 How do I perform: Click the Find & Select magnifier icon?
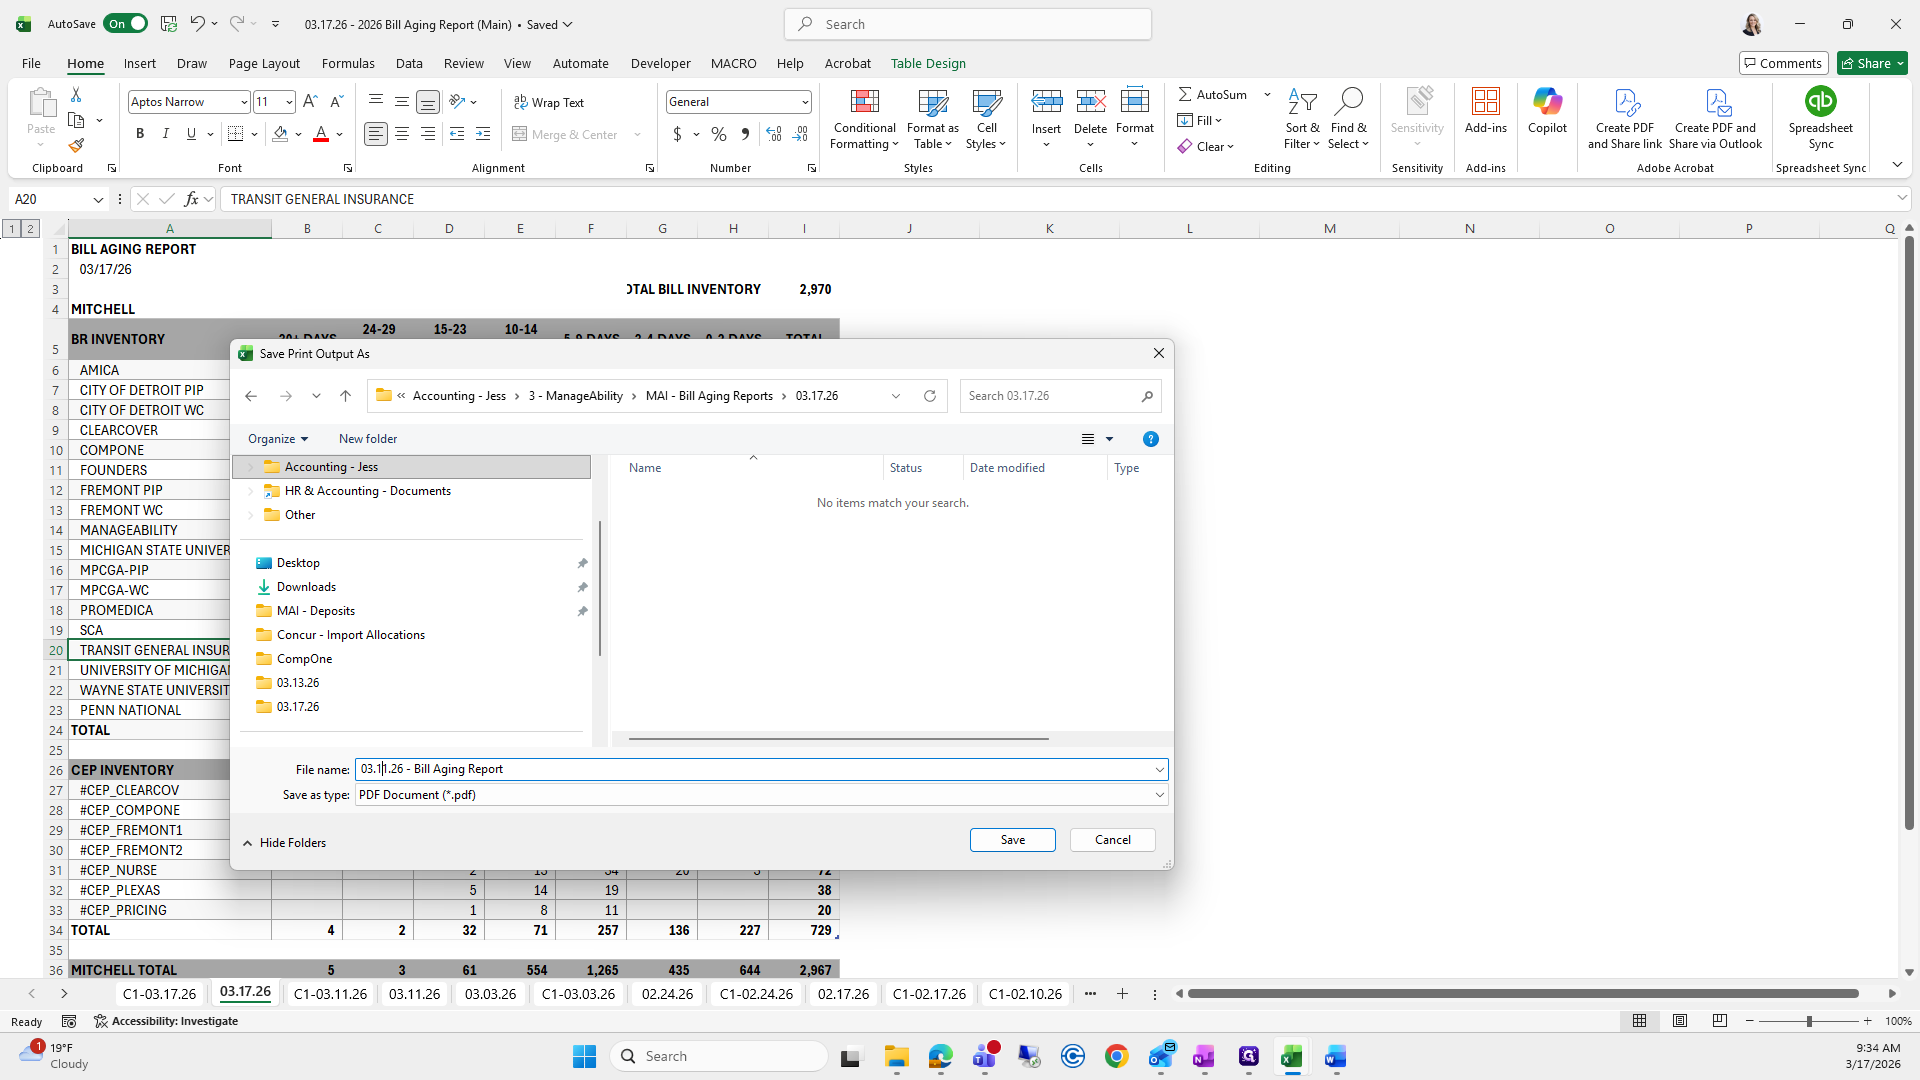tap(1348, 102)
